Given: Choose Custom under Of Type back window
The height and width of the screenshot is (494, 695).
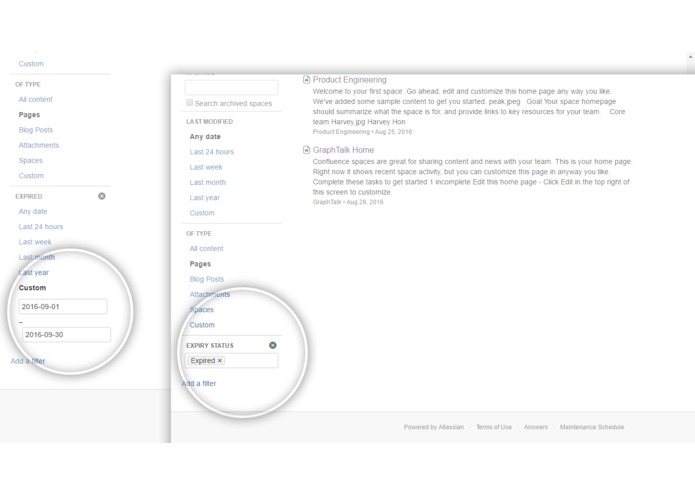Looking at the screenshot, I should pyautogui.click(x=31, y=175).
